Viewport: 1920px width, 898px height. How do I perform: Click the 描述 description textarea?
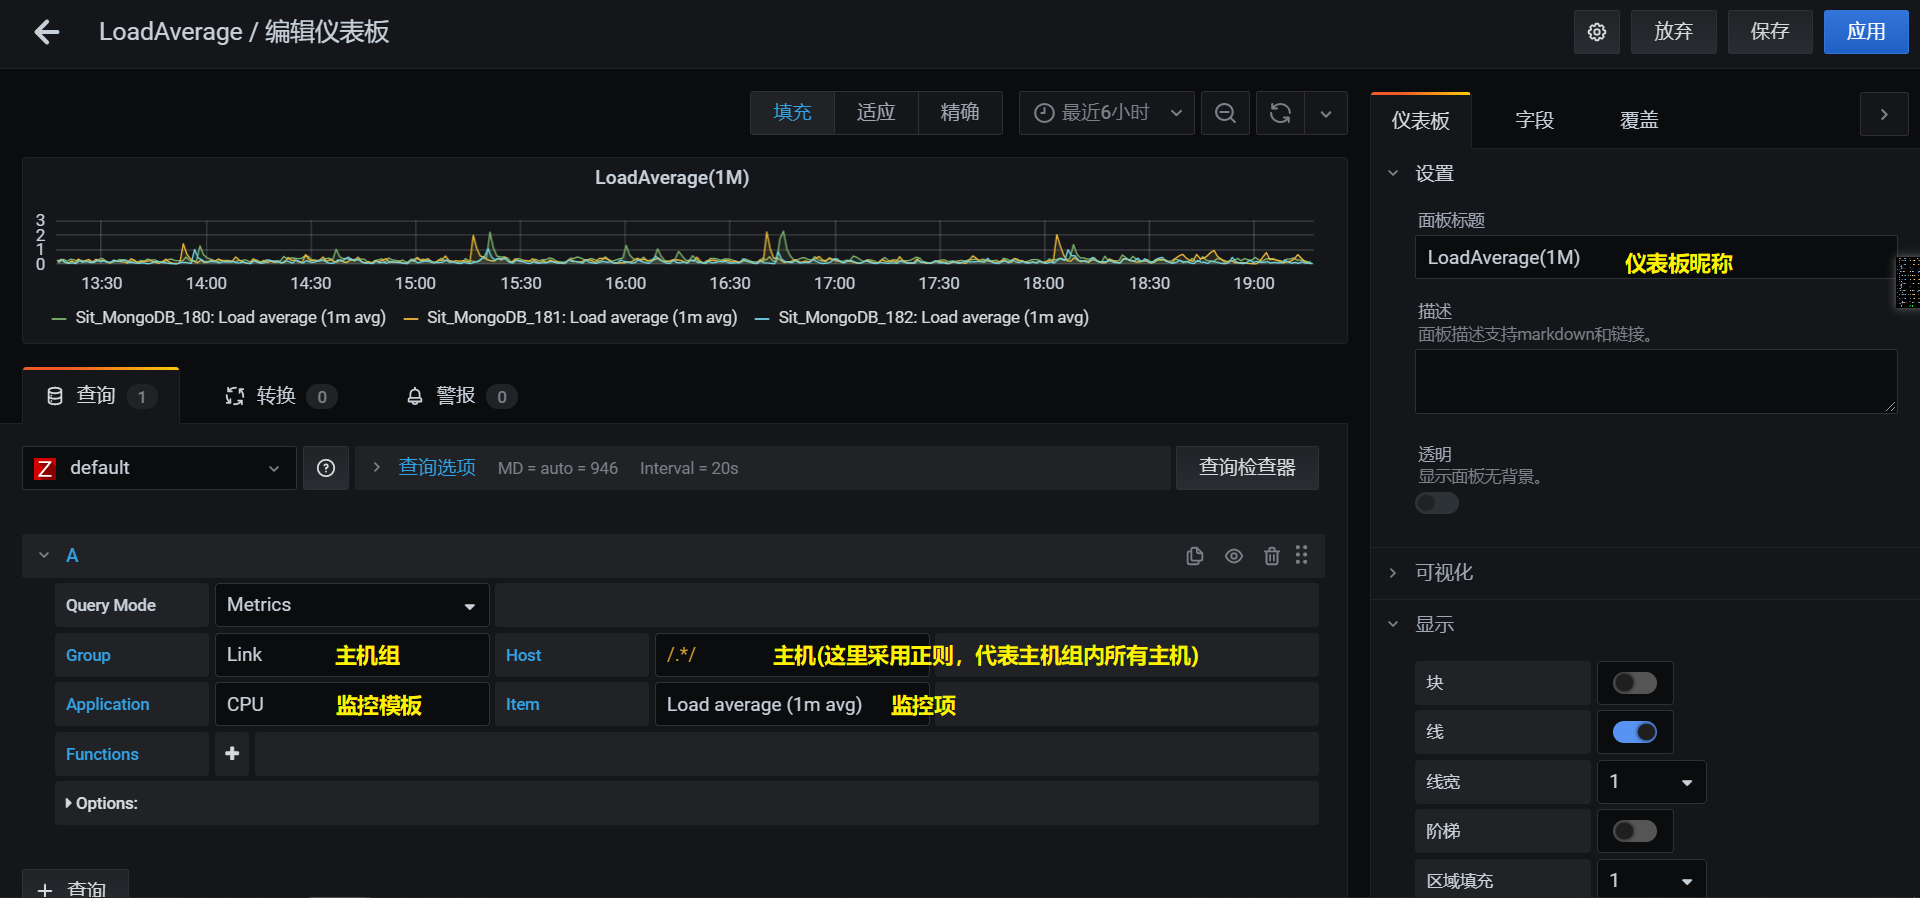[x=1655, y=382]
